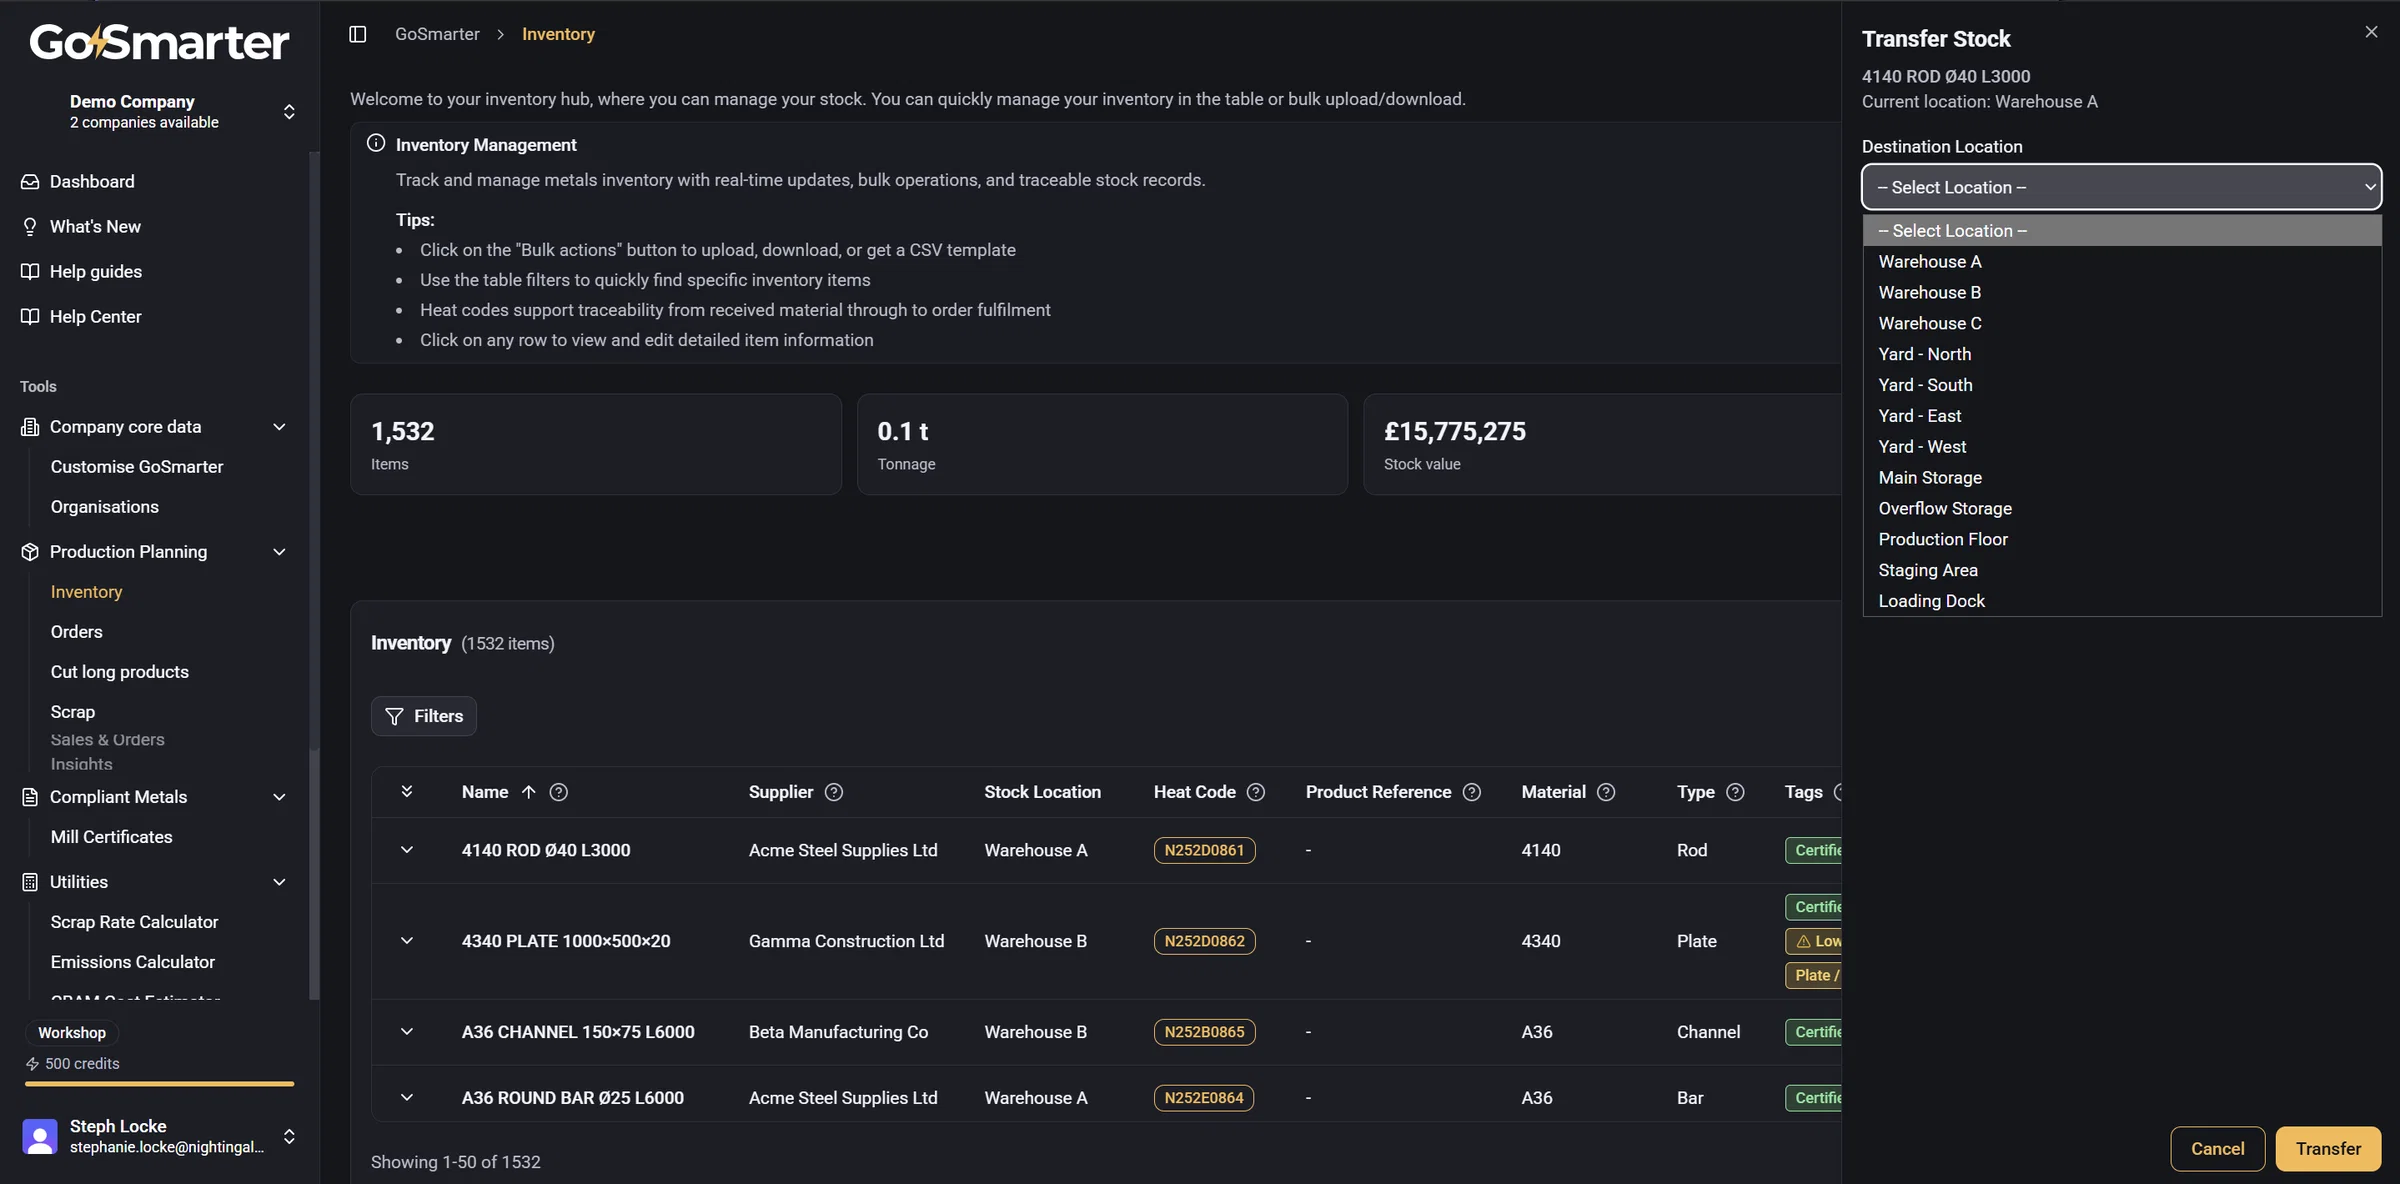Click the What's New lightbulb icon
The height and width of the screenshot is (1184, 2400).
[x=30, y=227]
